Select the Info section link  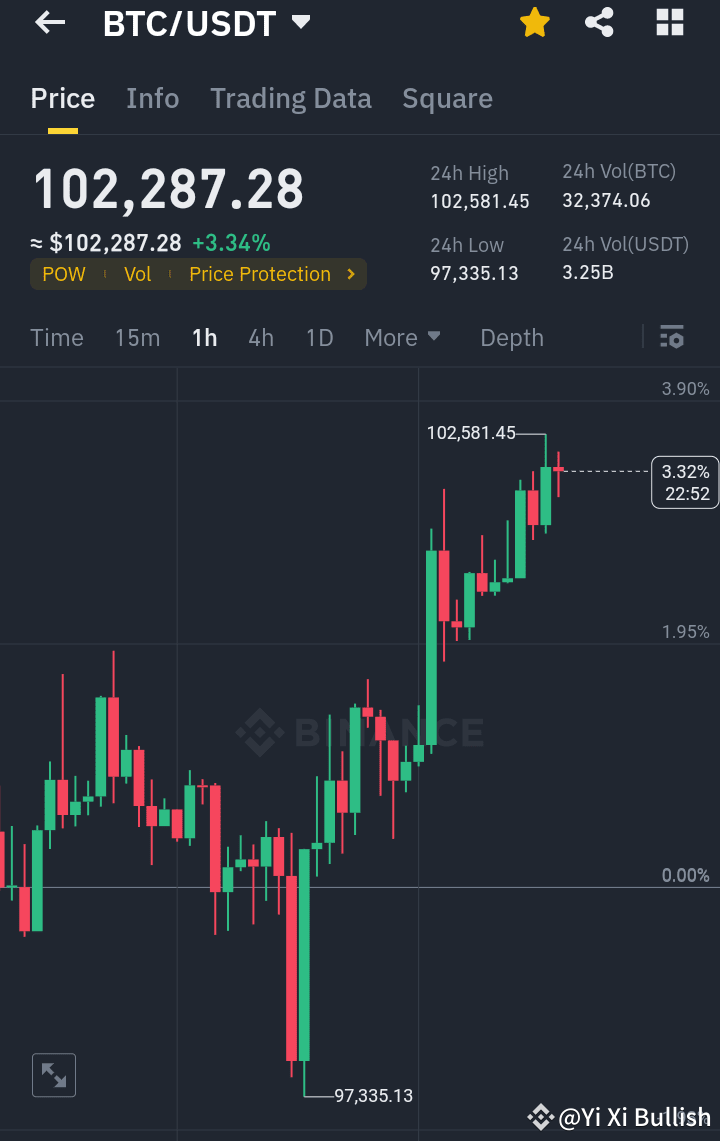pos(152,98)
